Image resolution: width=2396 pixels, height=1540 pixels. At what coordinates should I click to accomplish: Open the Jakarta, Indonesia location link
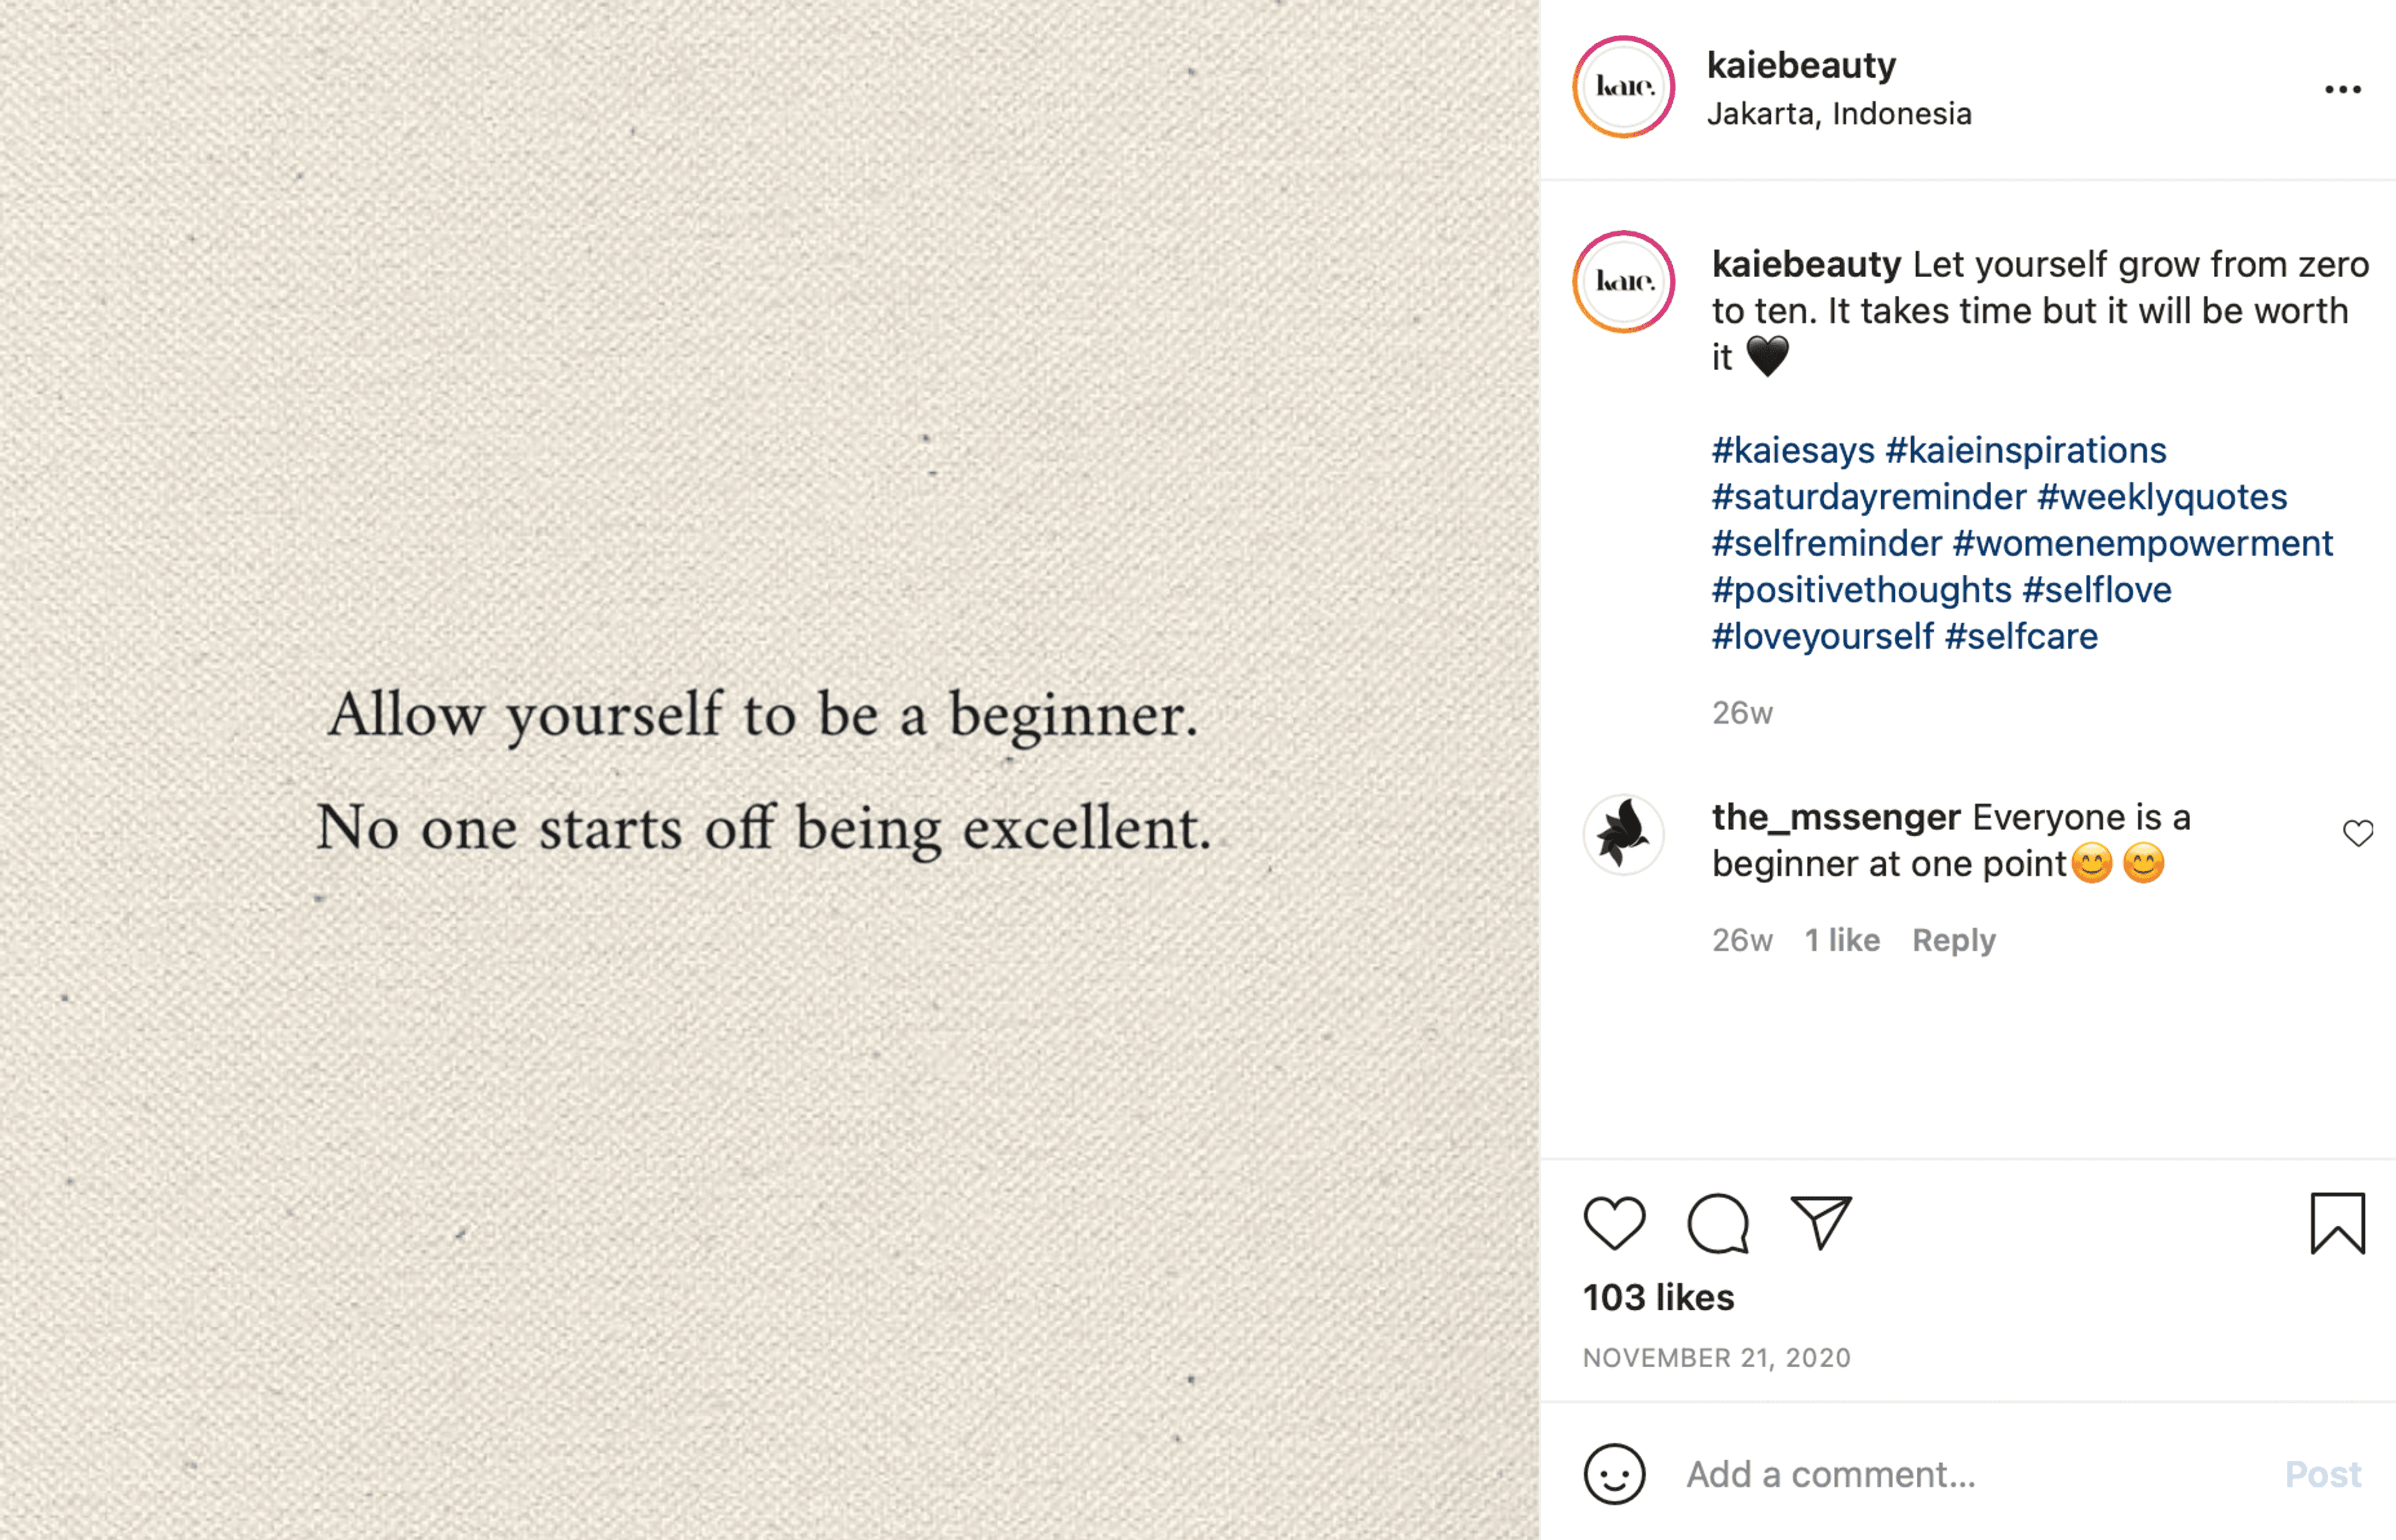click(x=1839, y=114)
